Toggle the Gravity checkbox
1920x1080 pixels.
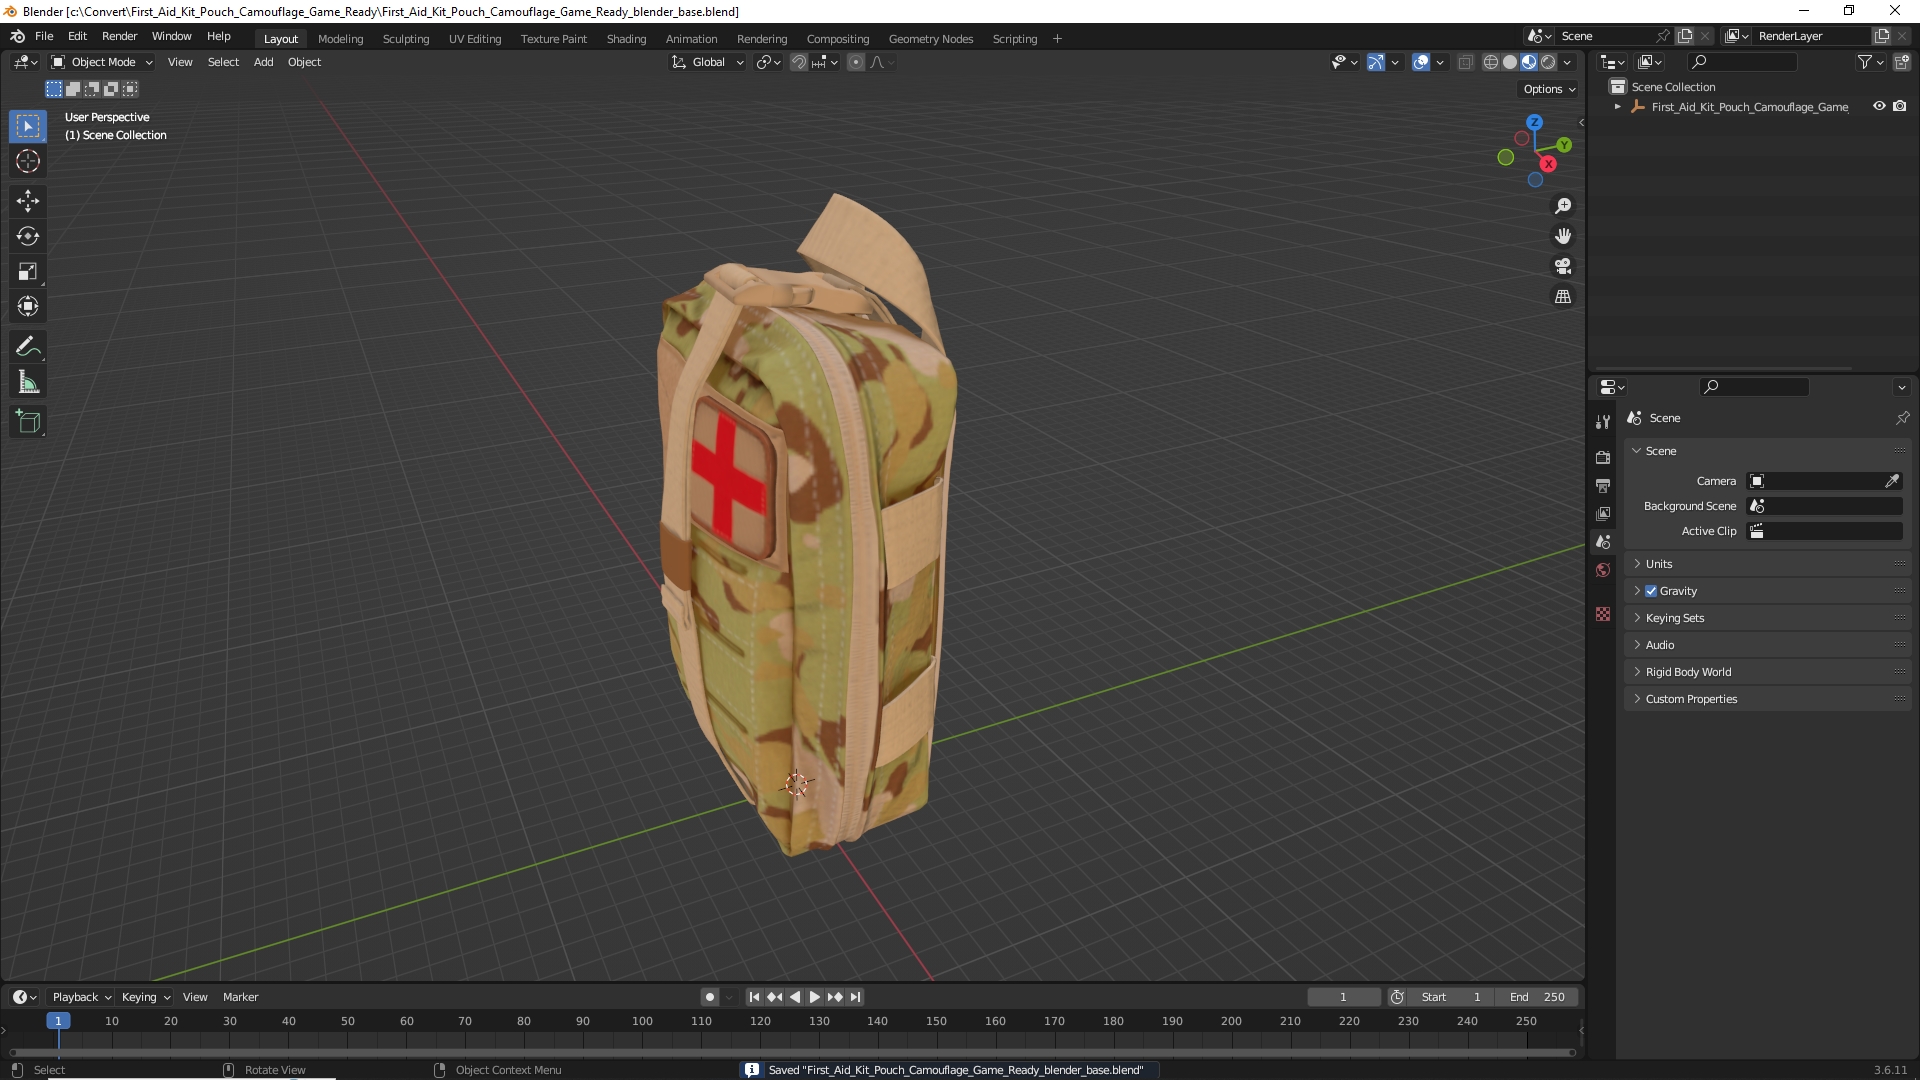tap(1651, 591)
